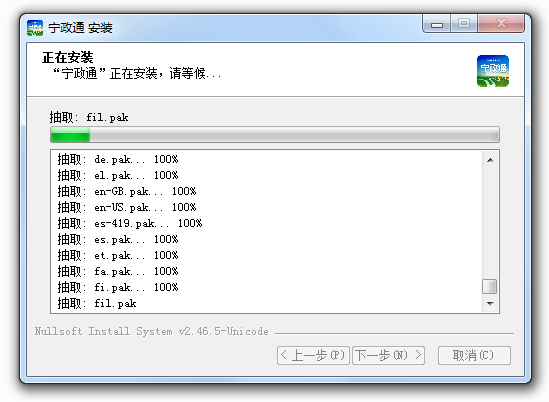Click status text '抽取: fil.pak' above progress bar
Image resolution: width=549 pixels, height=402 pixels.
tap(89, 117)
